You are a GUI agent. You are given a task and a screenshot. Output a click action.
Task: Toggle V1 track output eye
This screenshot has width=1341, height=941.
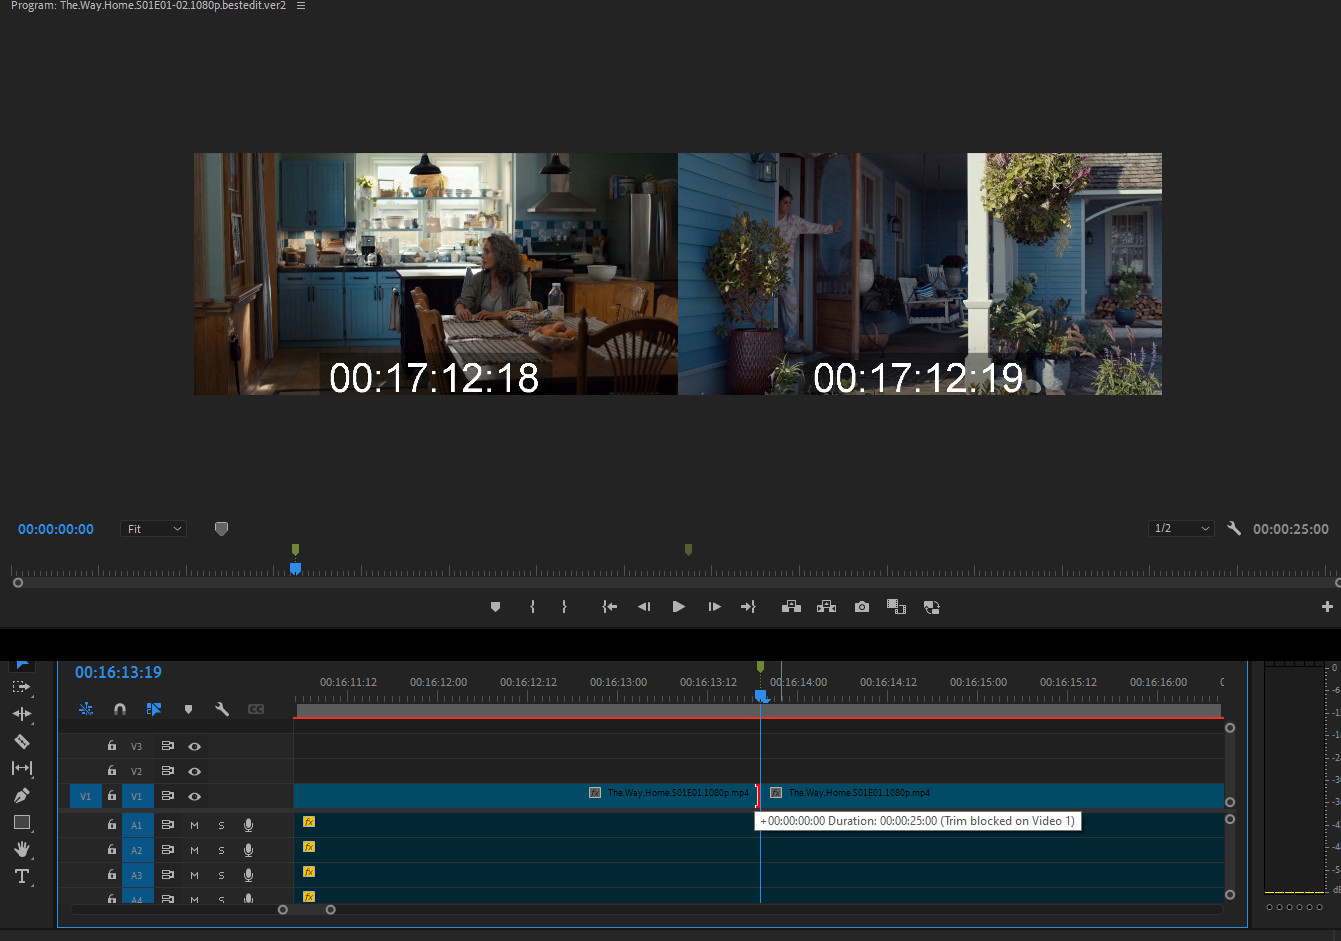195,796
